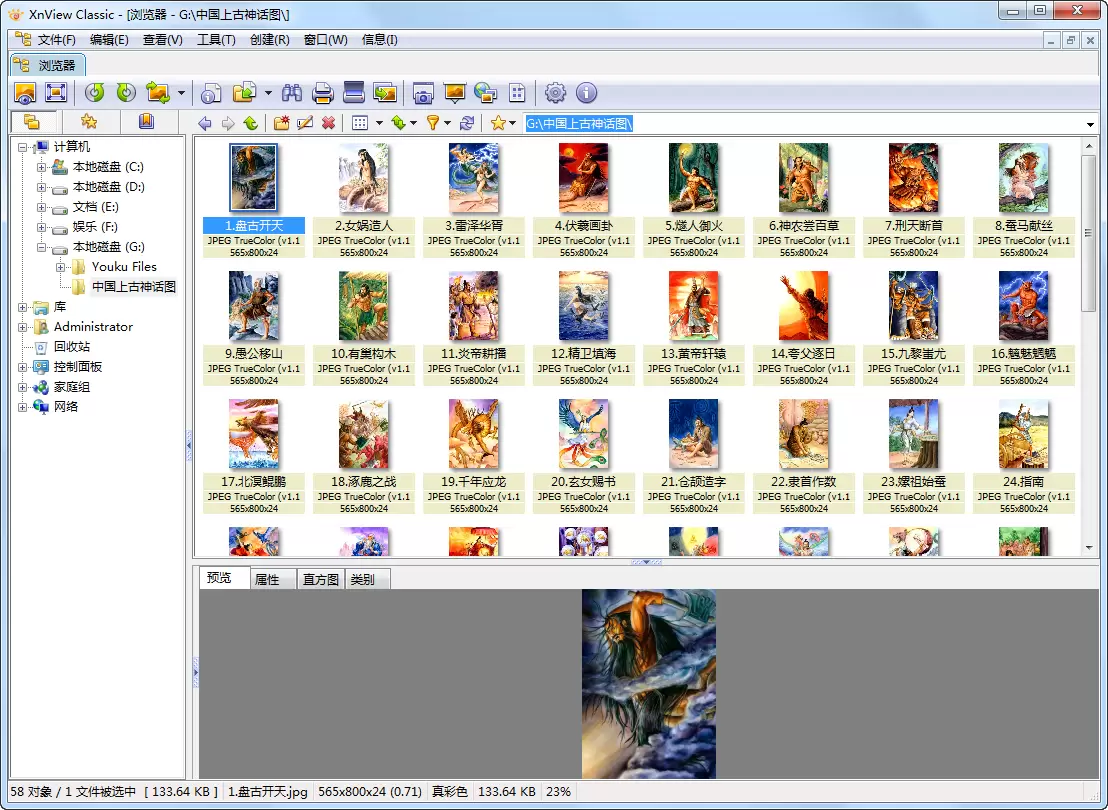
Task: Select the 12.精卫填海 thumbnail
Action: (x=584, y=327)
